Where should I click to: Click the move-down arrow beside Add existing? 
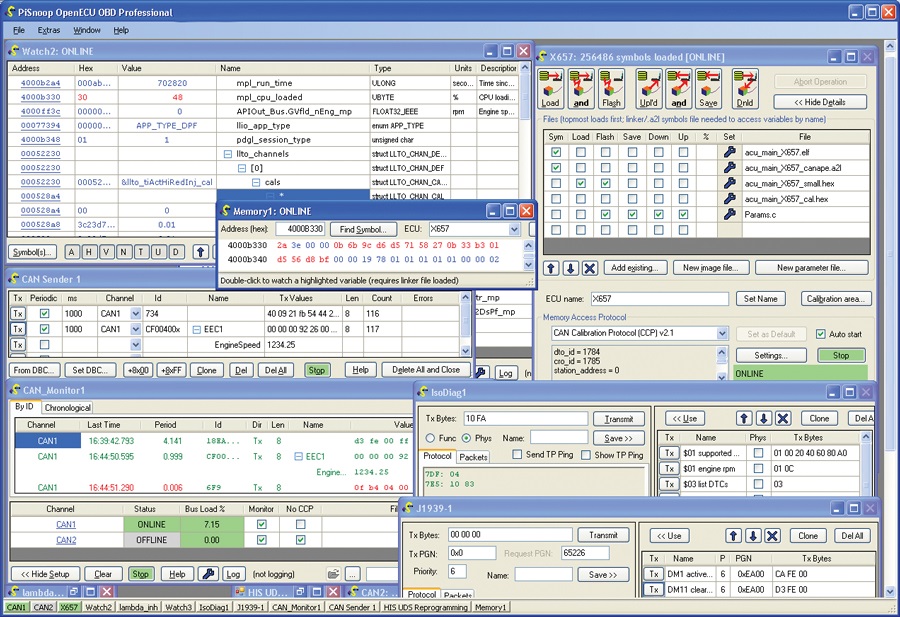tap(571, 268)
